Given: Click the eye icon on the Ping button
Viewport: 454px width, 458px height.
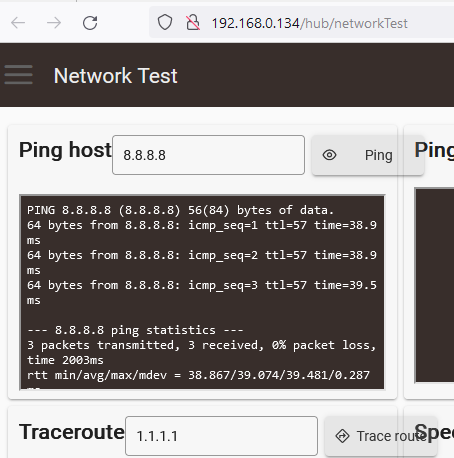Looking at the screenshot, I should click(x=329, y=155).
